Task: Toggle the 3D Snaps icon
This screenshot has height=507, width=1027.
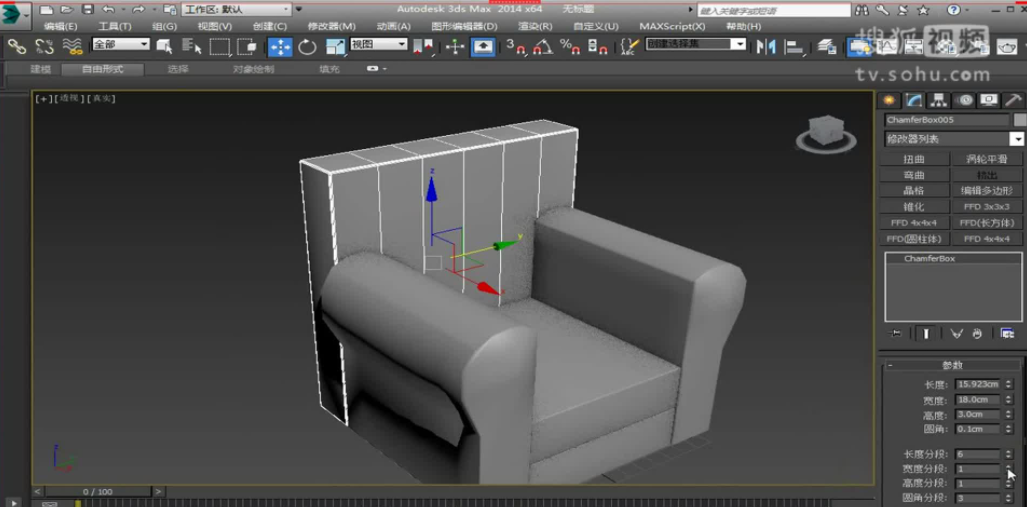Action: (x=516, y=47)
